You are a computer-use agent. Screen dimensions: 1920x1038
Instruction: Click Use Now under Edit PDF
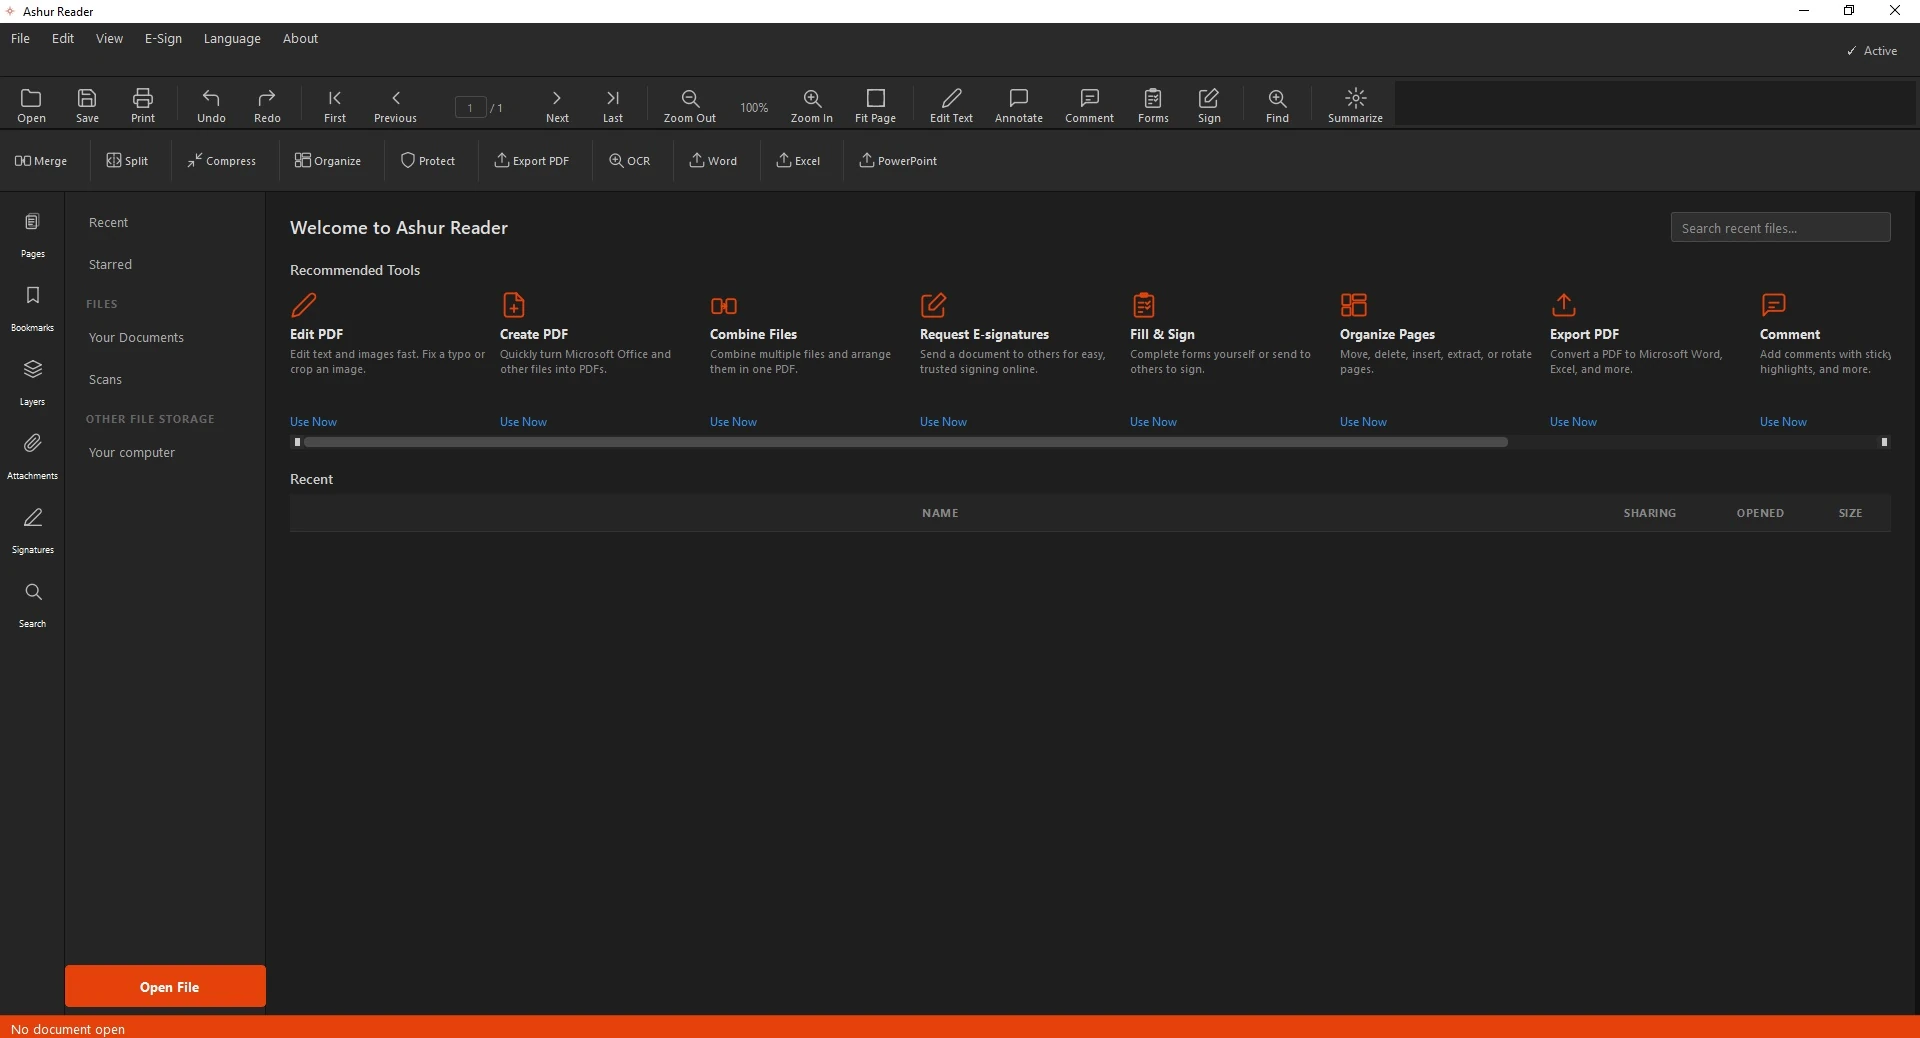click(x=313, y=422)
